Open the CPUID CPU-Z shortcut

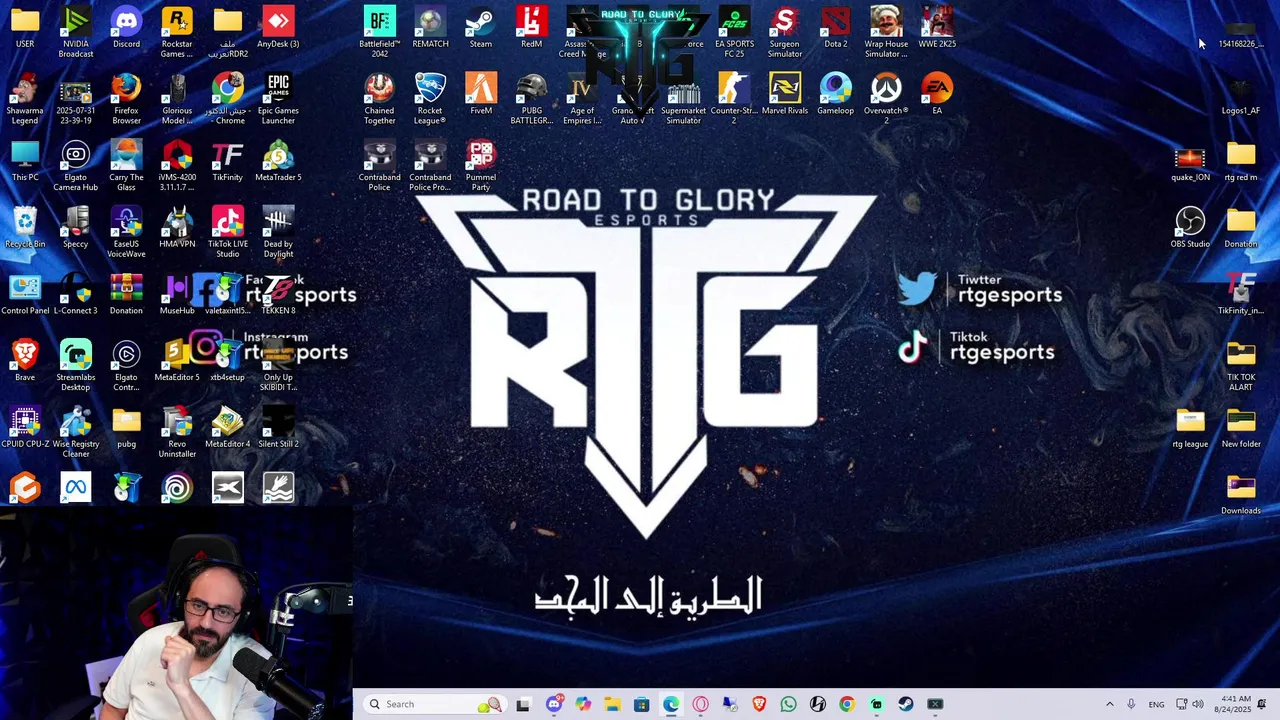click(x=25, y=427)
